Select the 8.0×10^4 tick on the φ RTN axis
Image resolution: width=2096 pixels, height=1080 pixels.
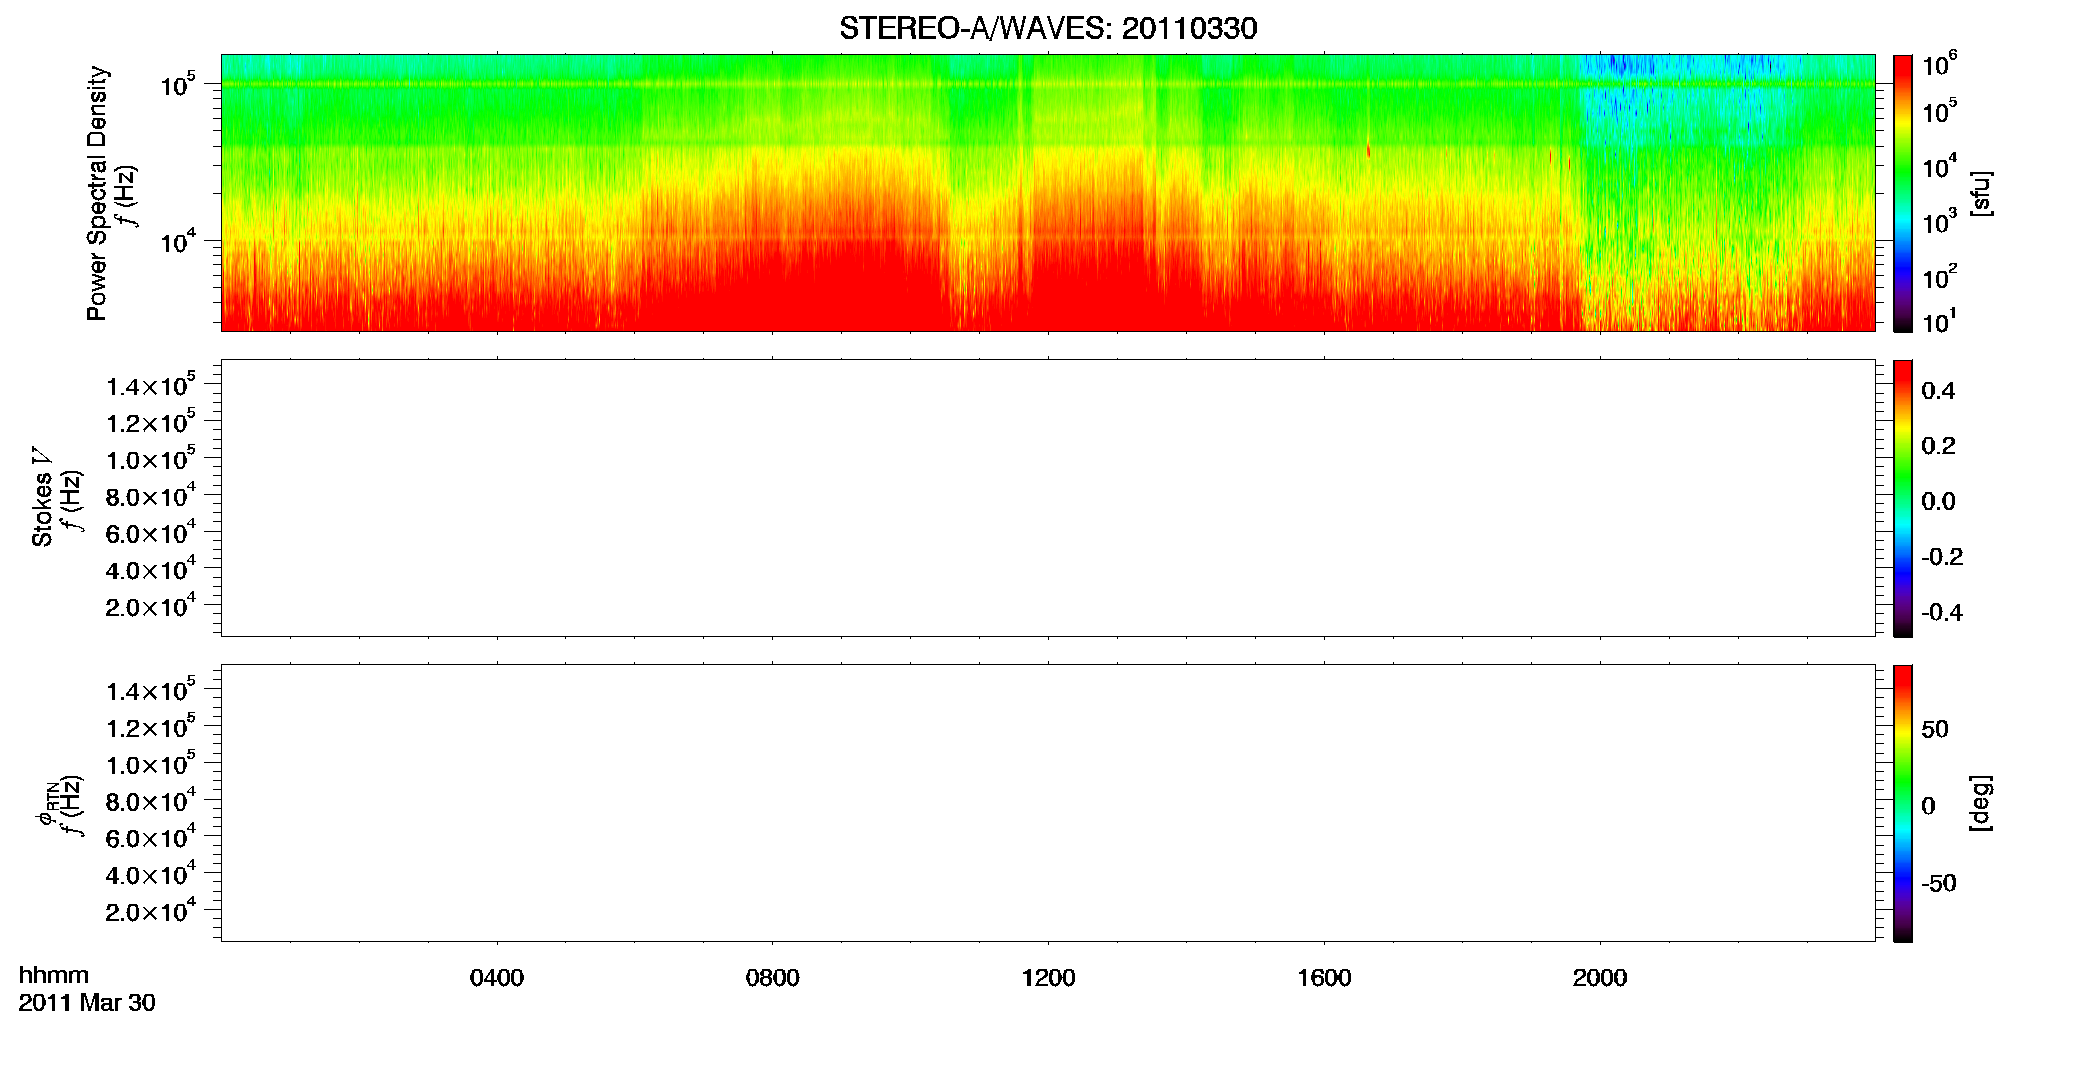coord(150,800)
